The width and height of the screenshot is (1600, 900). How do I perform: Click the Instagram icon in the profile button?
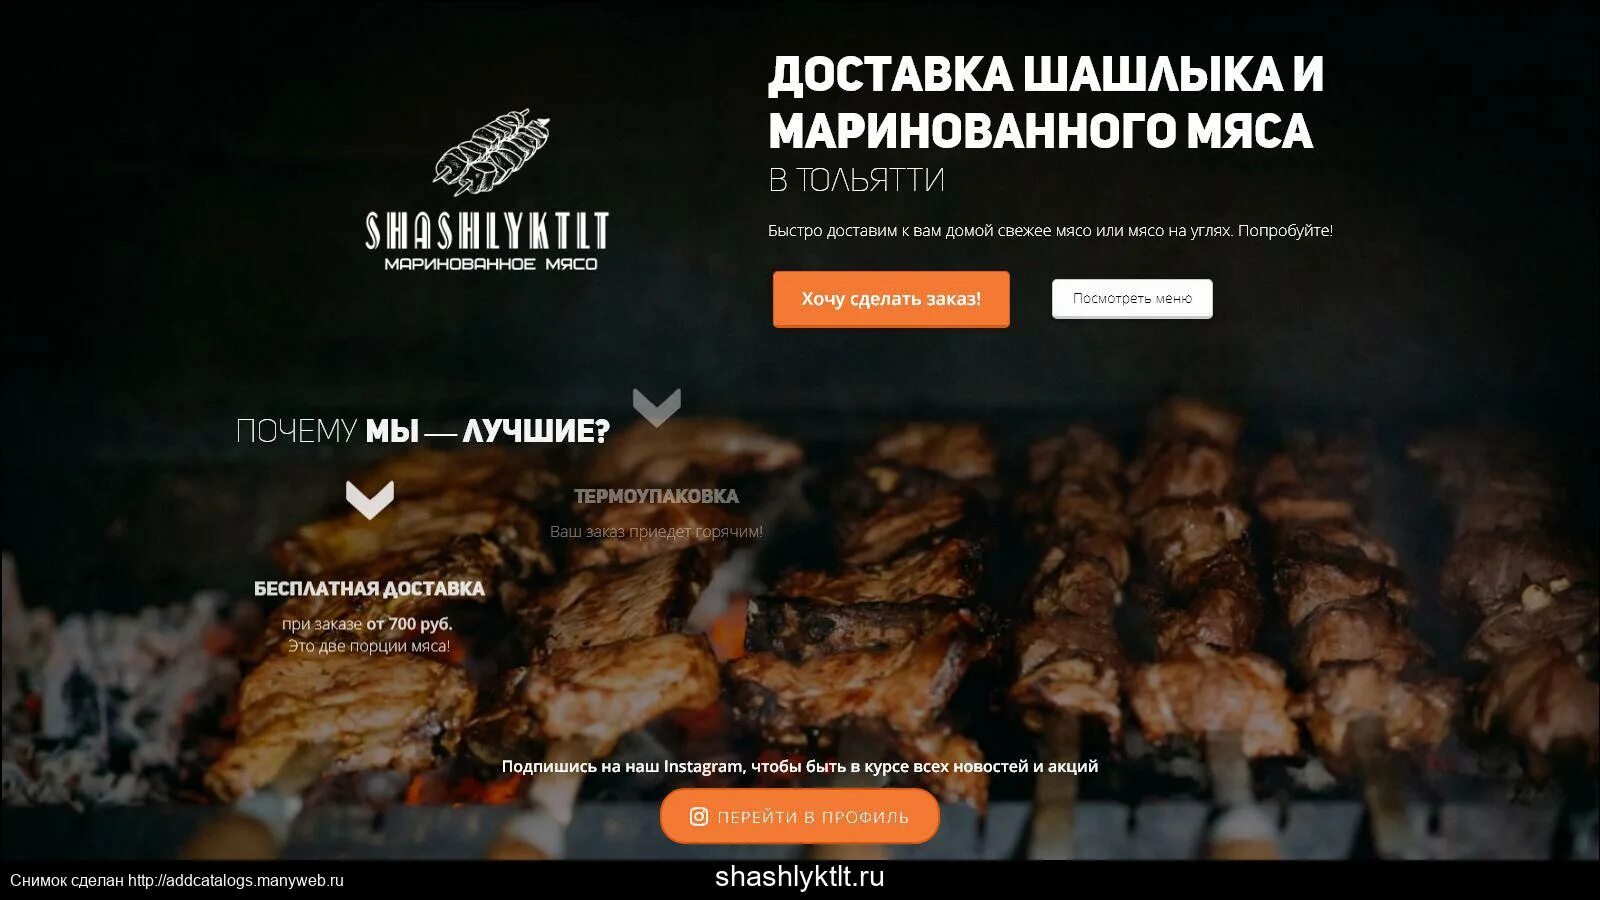(x=699, y=817)
